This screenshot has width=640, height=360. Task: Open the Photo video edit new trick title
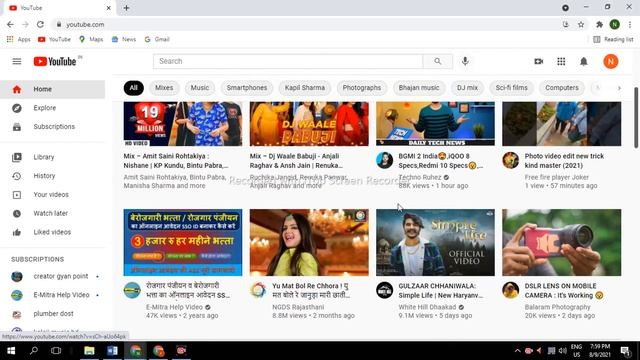564,161
